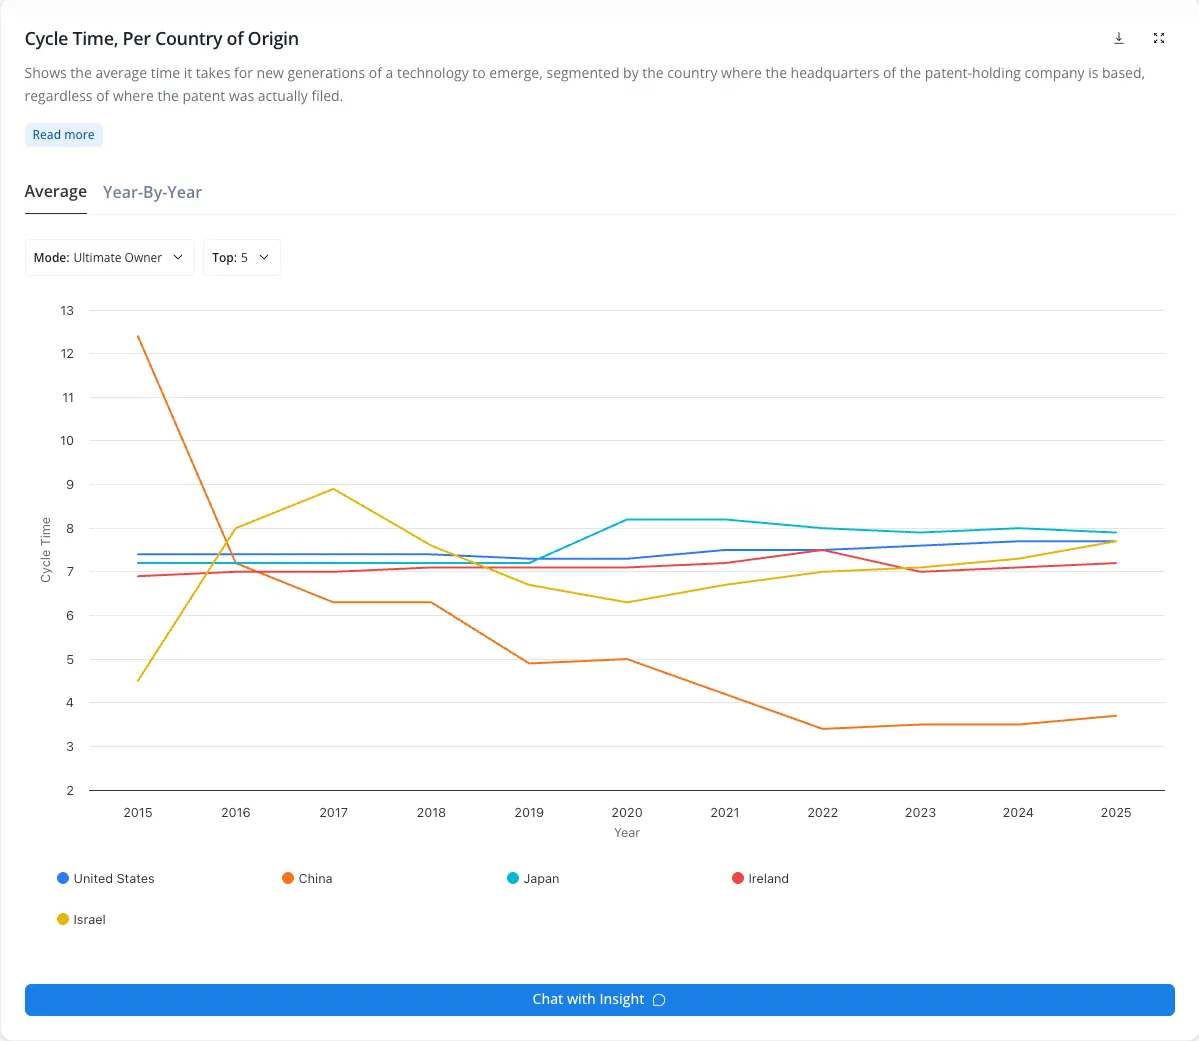Click the Read more button

coord(63,135)
